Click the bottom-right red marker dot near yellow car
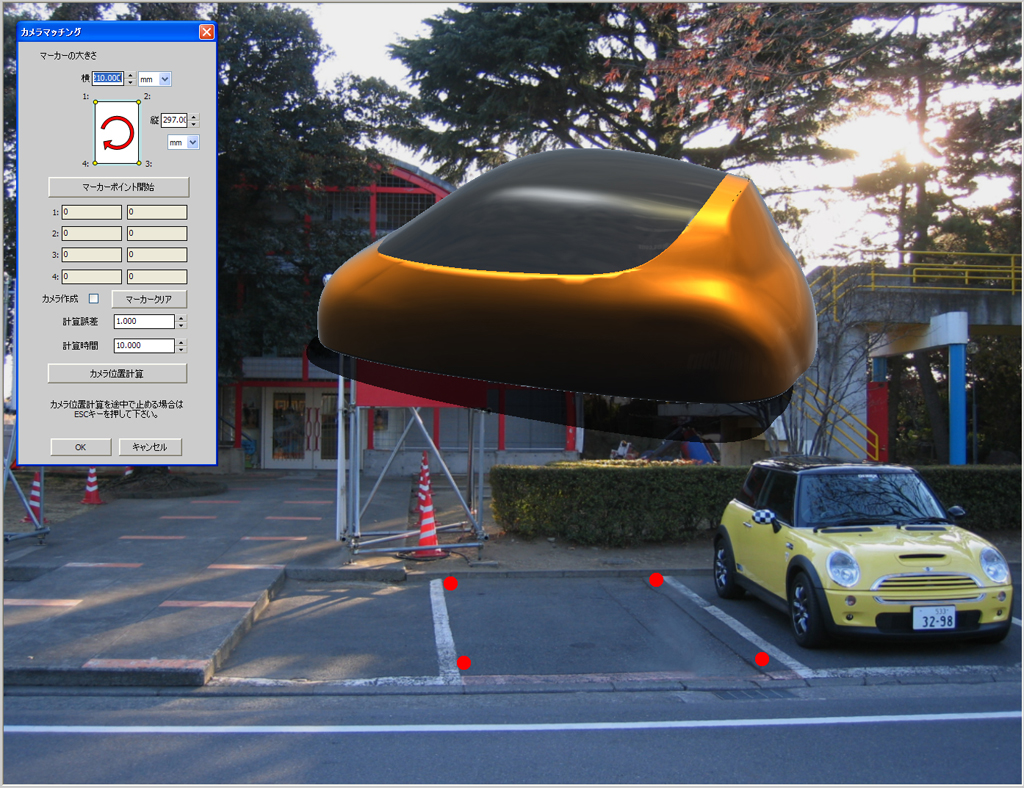1024x788 pixels. [762, 658]
